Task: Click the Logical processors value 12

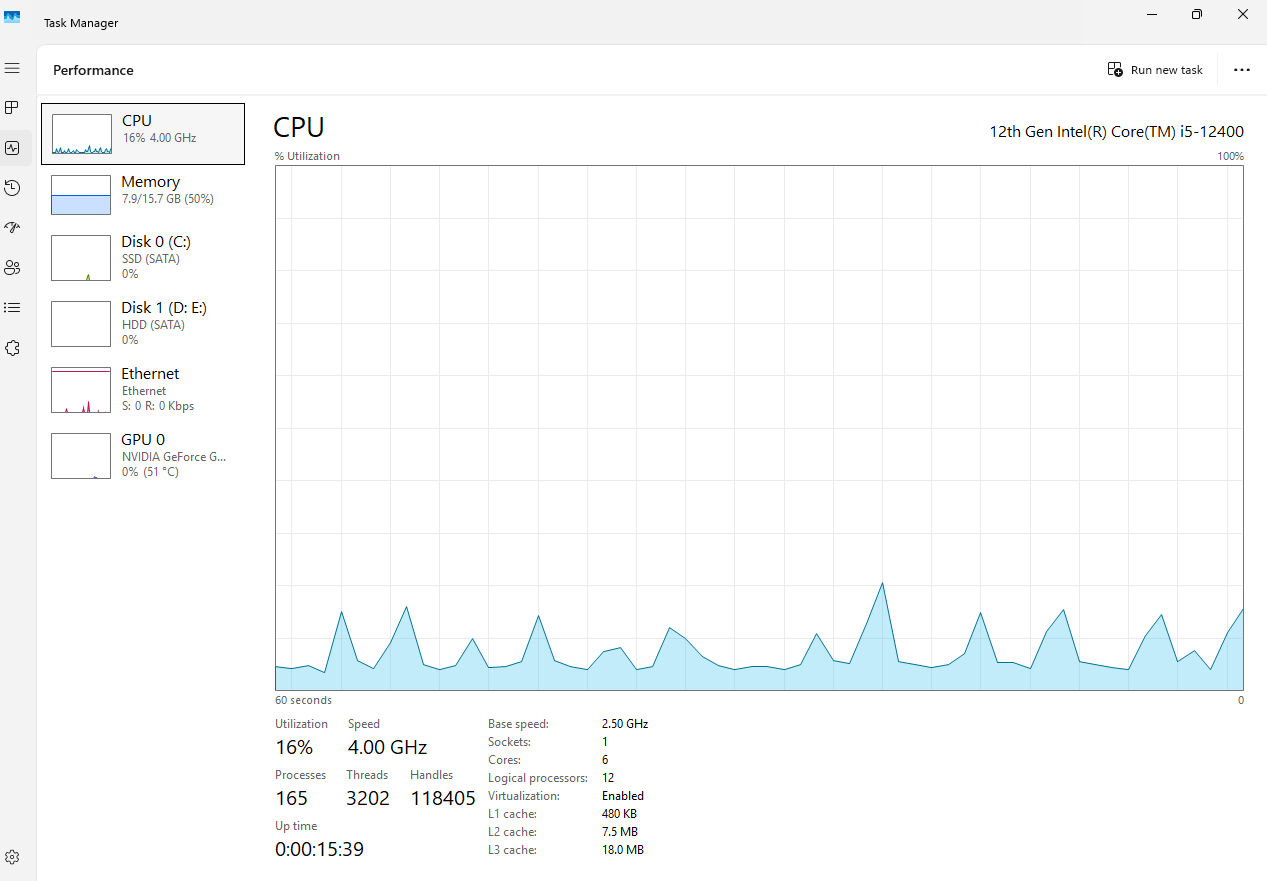Action: (608, 778)
